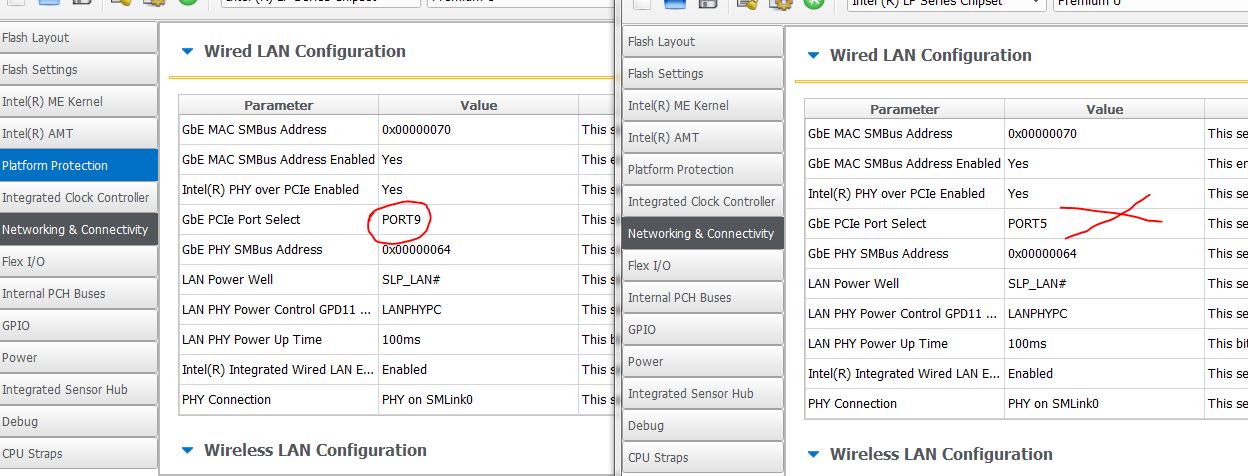This screenshot has height=476, width=1248.
Task: Click the save floppy icon in right window
Action: [708, 4]
